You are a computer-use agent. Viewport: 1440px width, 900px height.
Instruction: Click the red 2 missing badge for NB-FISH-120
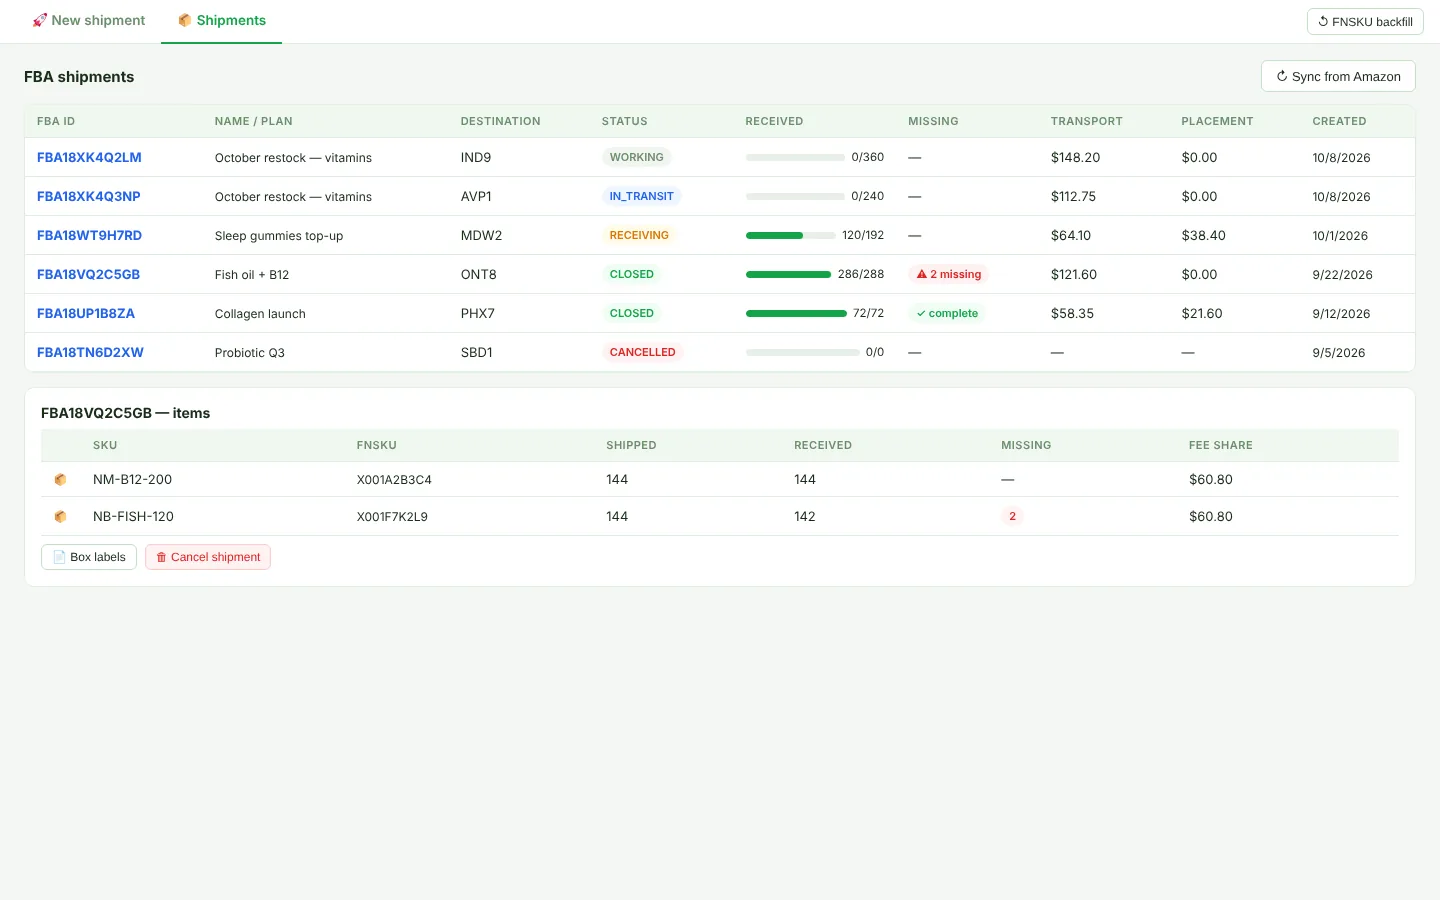tap(1012, 516)
